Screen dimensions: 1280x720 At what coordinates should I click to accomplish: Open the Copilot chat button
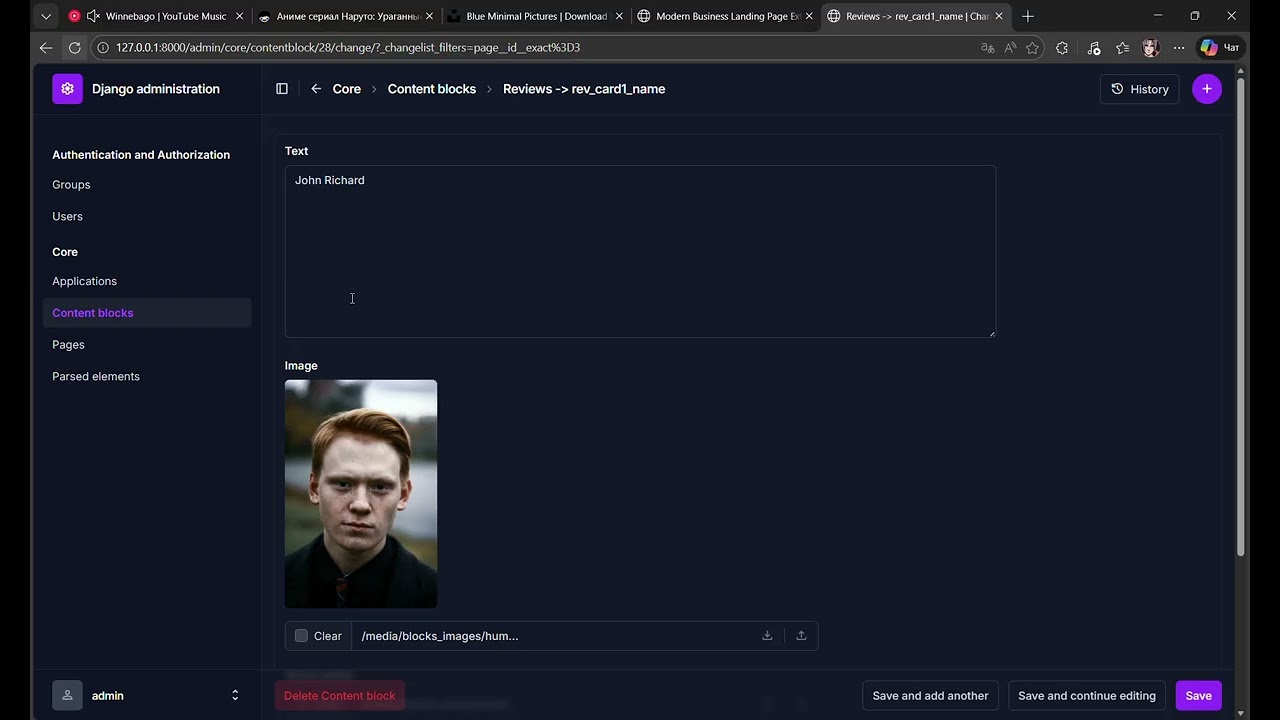[x=1220, y=47]
